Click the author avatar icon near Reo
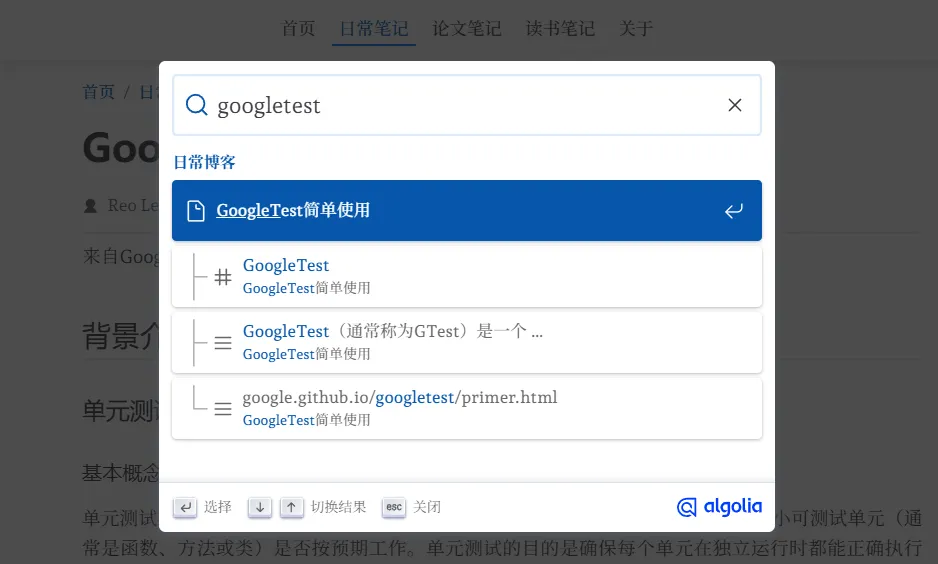938x564 pixels. [90, 206]
